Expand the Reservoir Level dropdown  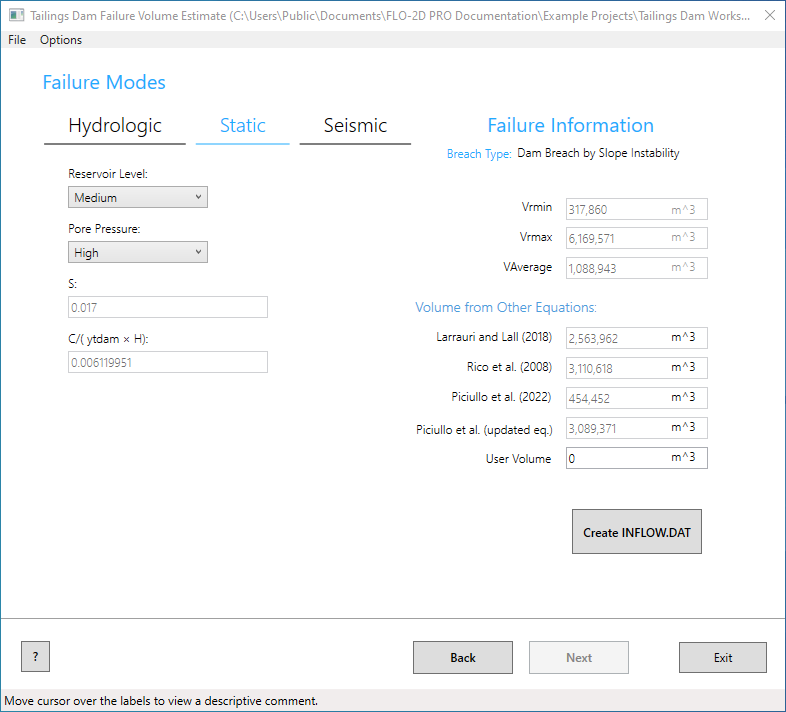click(140, 198)
